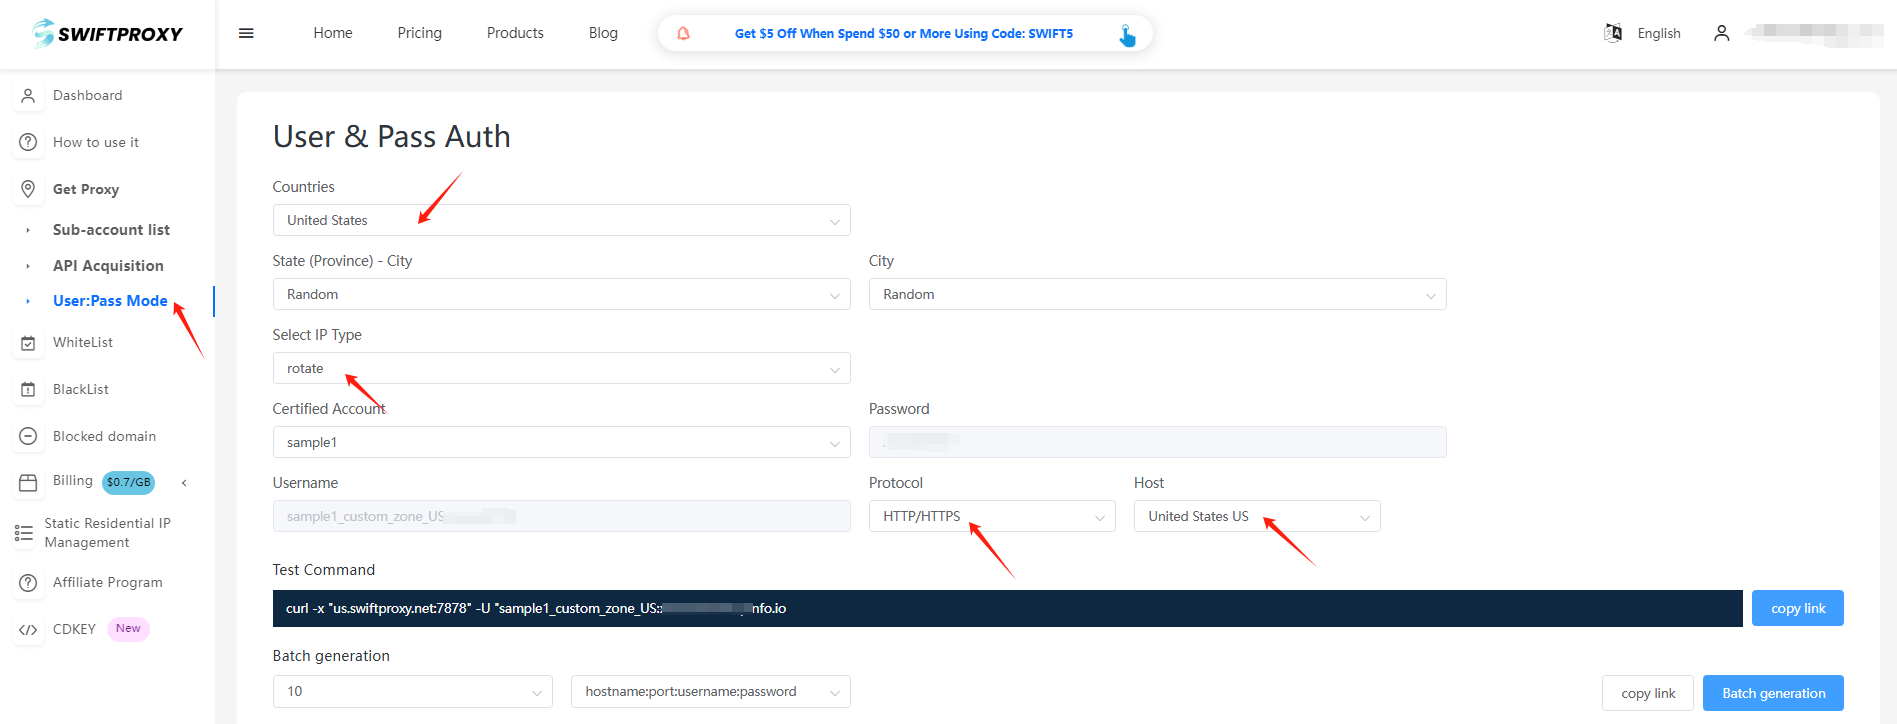Click the blue Batch generation button
Viewport: 1897px width, 724px height.
pyautogui.click(x=1773, y=693)
